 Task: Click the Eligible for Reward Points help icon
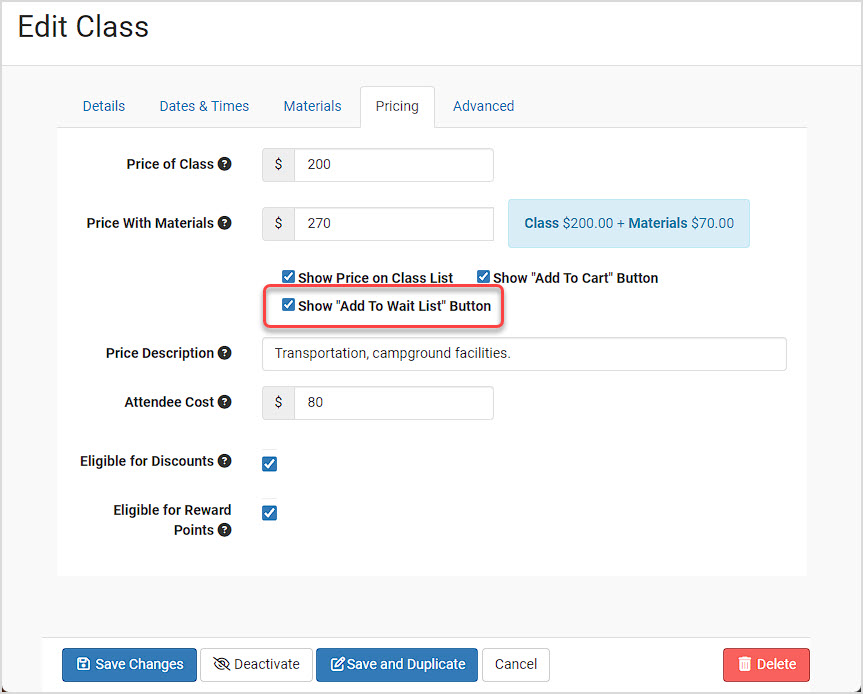(x=225, y=530)
